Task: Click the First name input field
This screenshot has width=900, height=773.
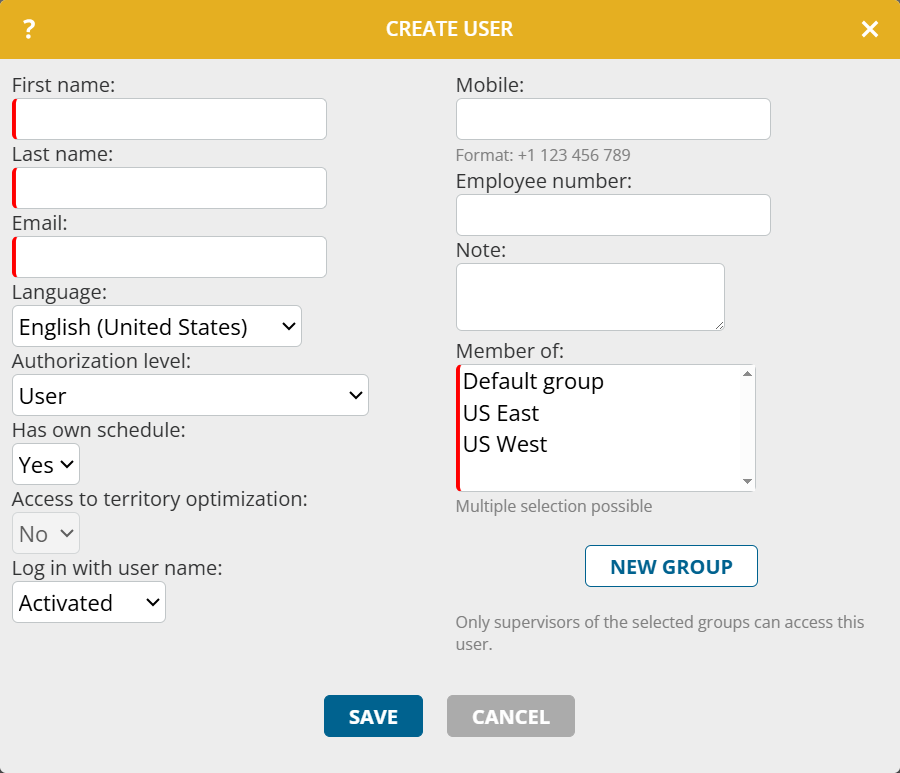Action: (170, 119)
